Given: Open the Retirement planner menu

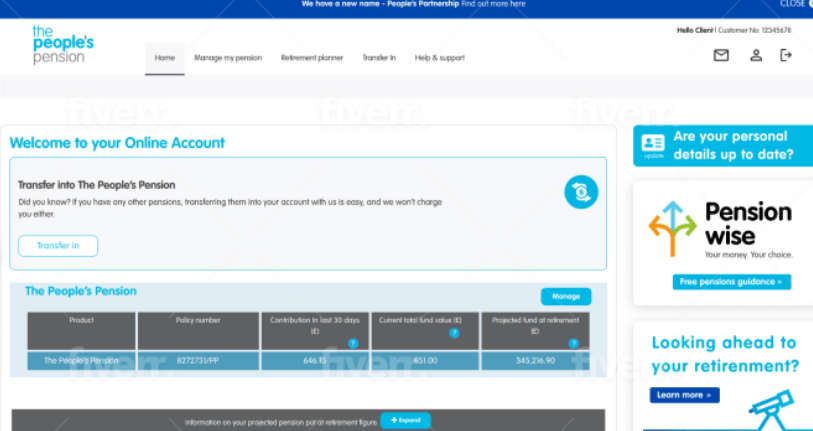Looking at the screenshot, I should 312,58.
